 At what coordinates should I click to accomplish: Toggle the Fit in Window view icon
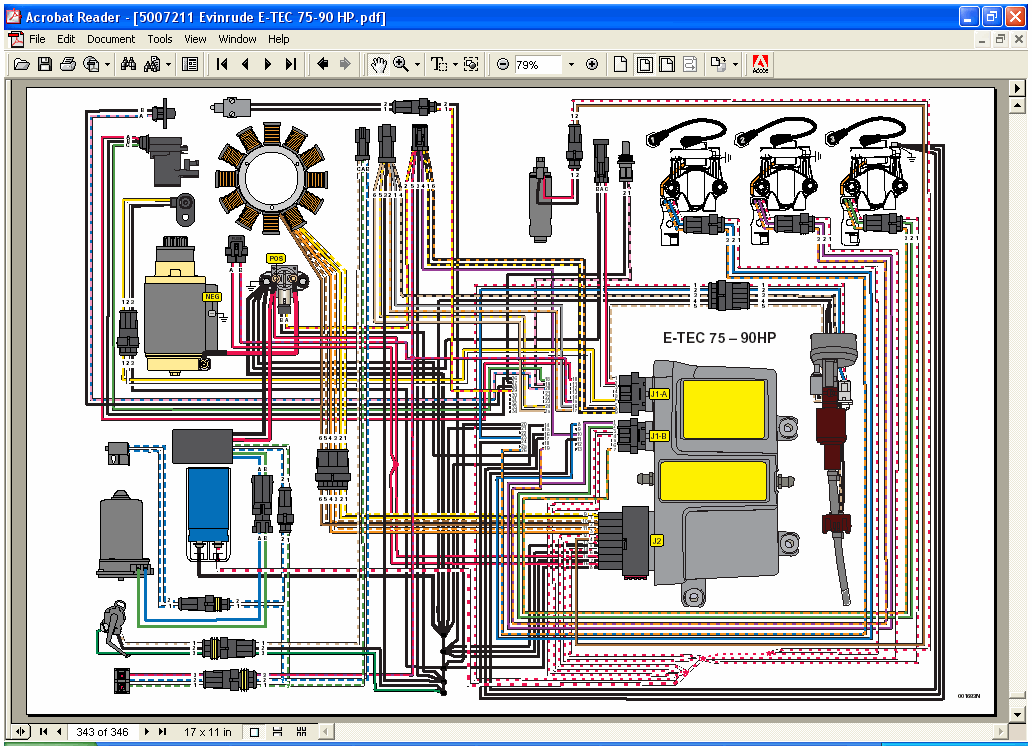(x=644, y=65)
